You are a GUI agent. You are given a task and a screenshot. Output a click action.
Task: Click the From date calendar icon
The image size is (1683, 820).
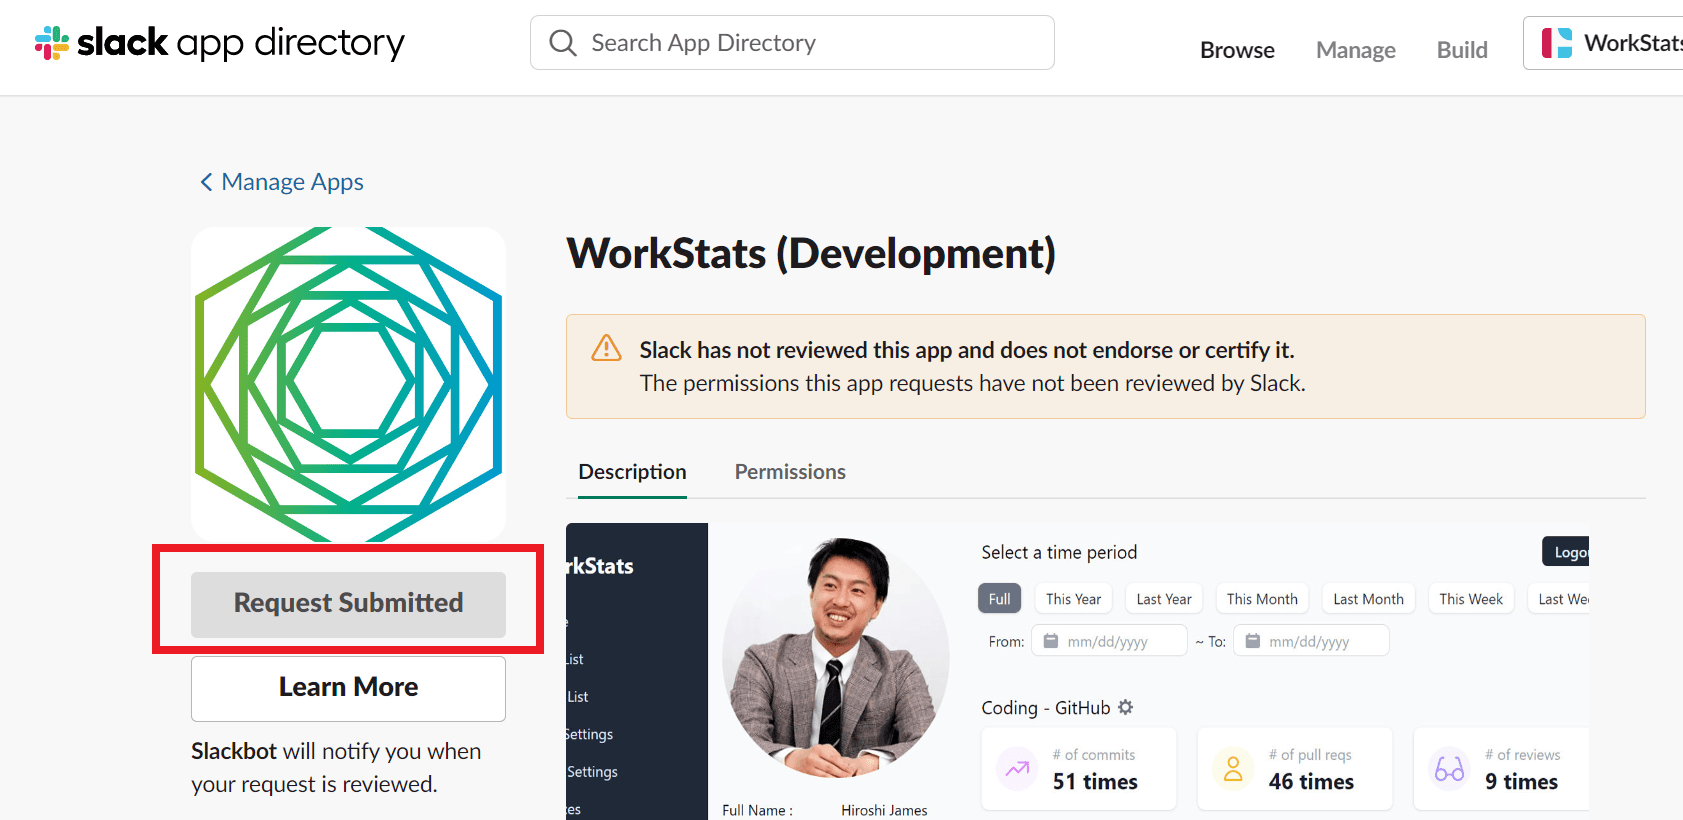[x=1051, y=641]
